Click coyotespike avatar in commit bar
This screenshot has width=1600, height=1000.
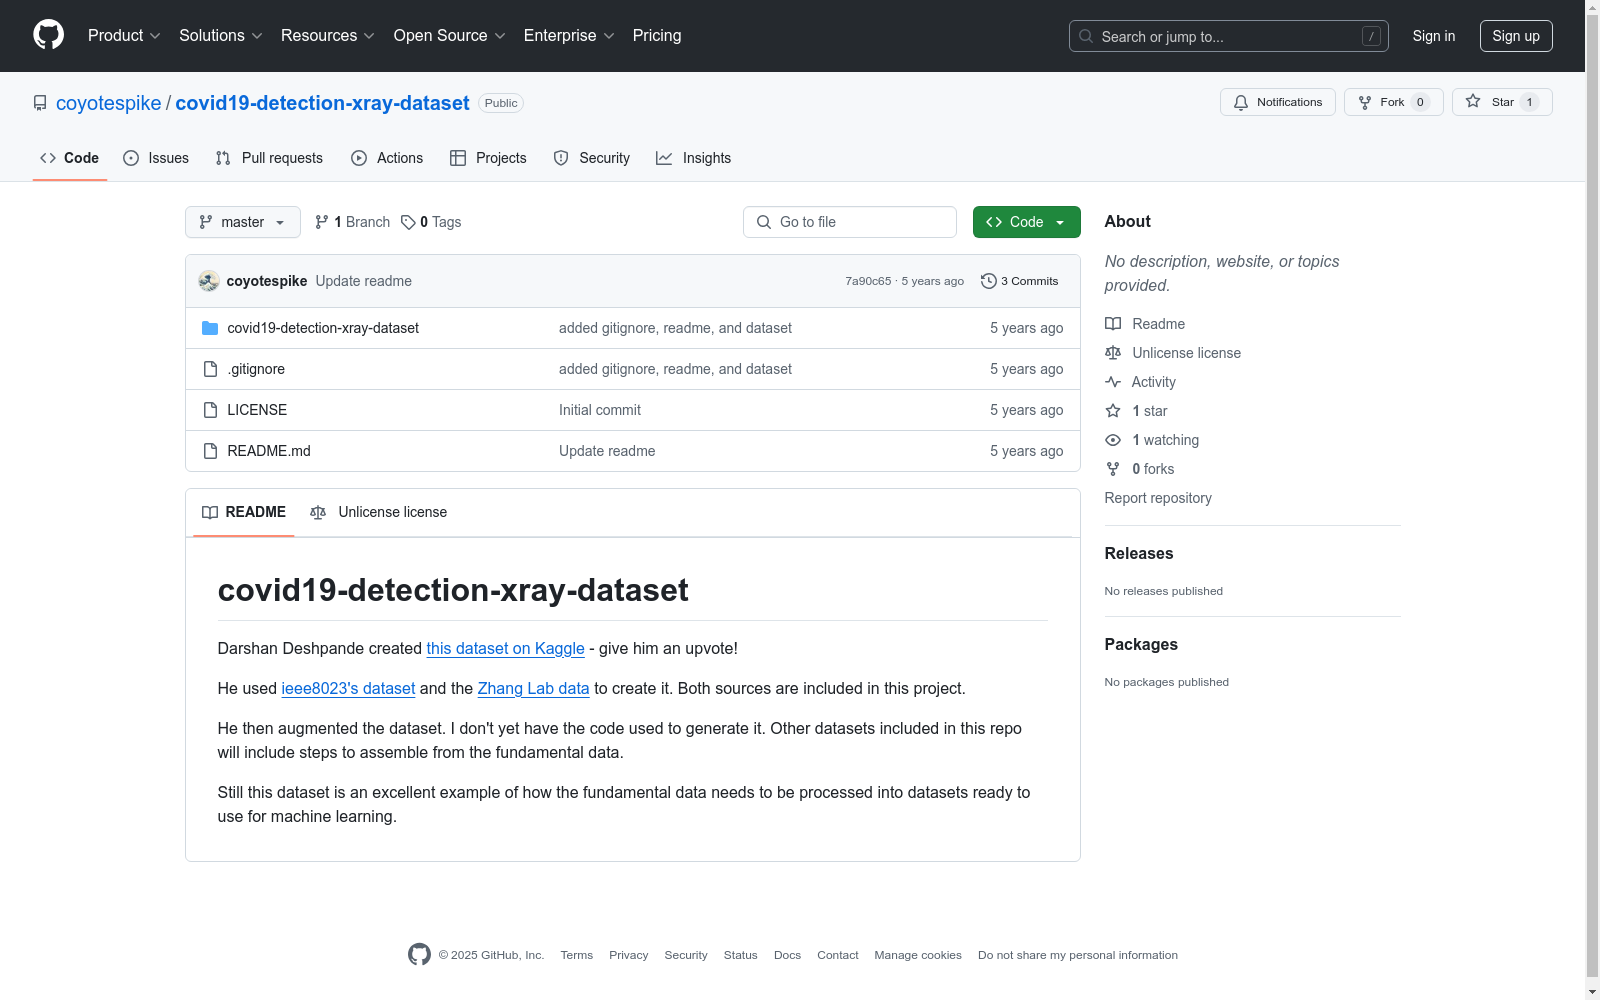point(209,281)
